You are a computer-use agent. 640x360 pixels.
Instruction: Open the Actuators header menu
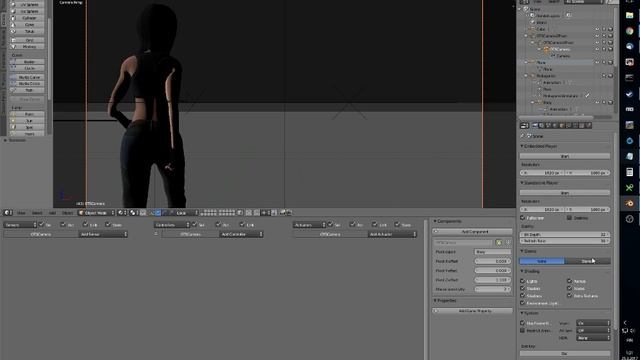(x=309, y=224)
